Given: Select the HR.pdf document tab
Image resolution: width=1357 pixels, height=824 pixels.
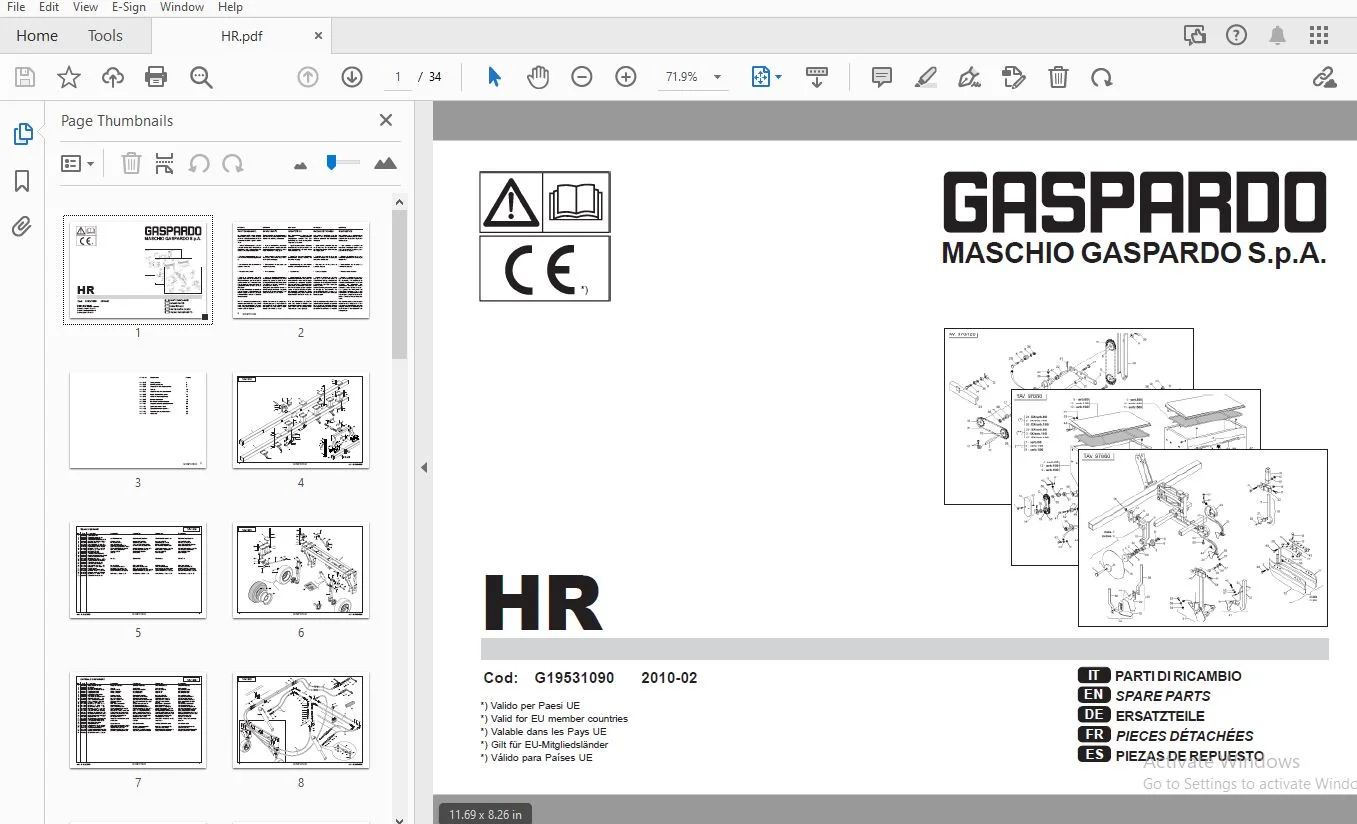Looking at the screenshot, I should pos(241,36).
